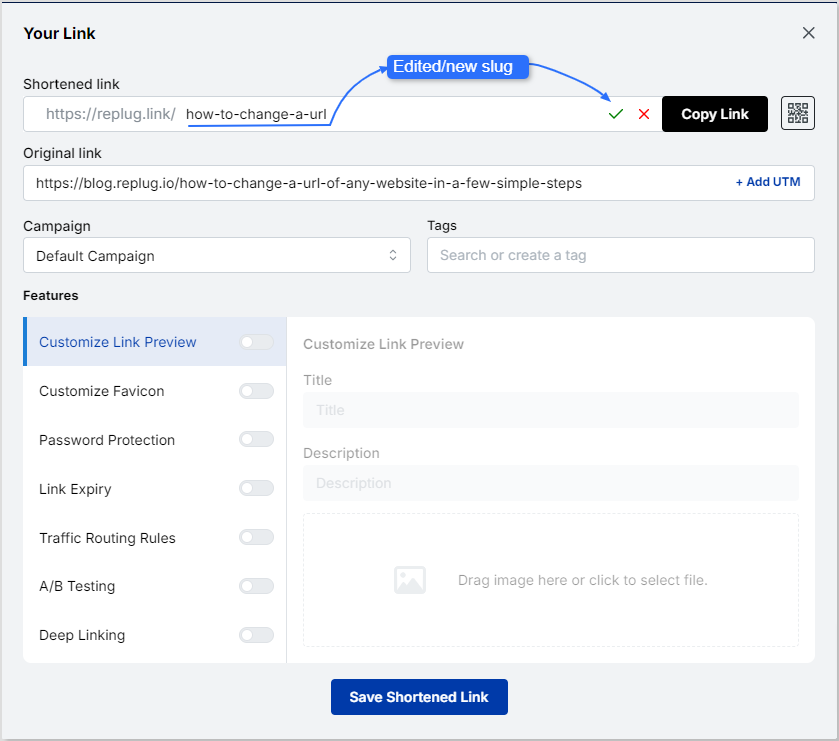Open the Default Campaign dropdown
The height and width of the screenshot is (741, 839).
(217, 255)
